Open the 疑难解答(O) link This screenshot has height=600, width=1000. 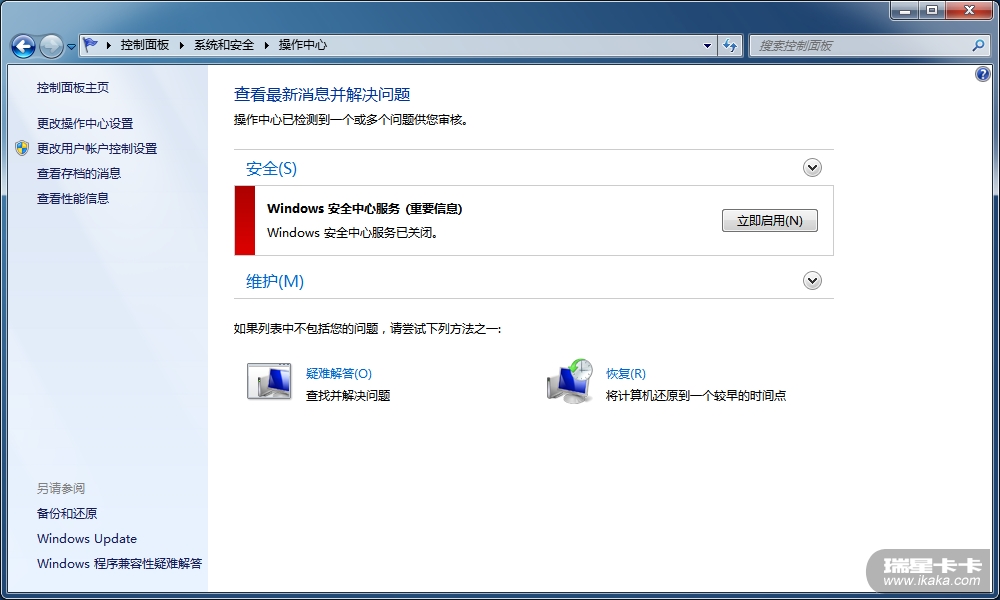tap(339, 374)
